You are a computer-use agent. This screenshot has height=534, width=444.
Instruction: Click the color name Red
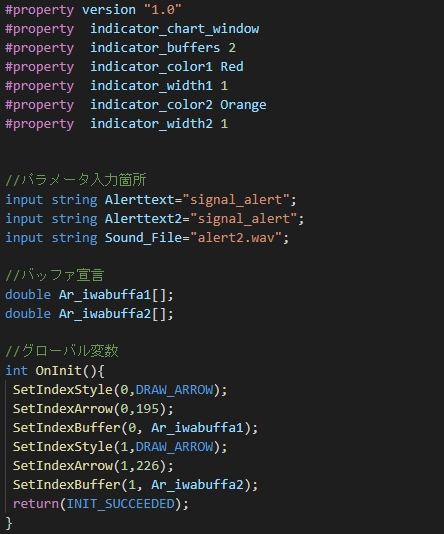[232, 67]
